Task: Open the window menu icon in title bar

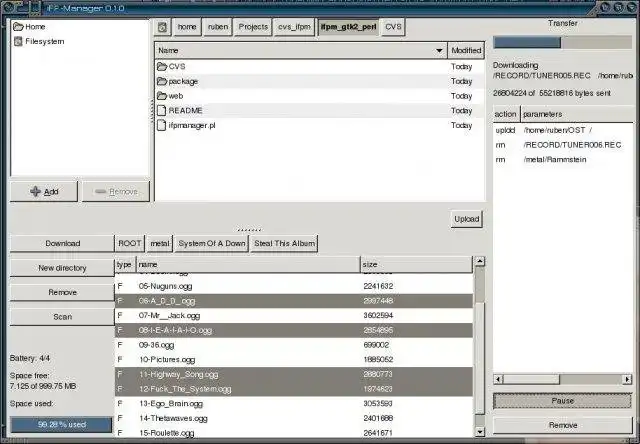Action: tap(10, 7)
